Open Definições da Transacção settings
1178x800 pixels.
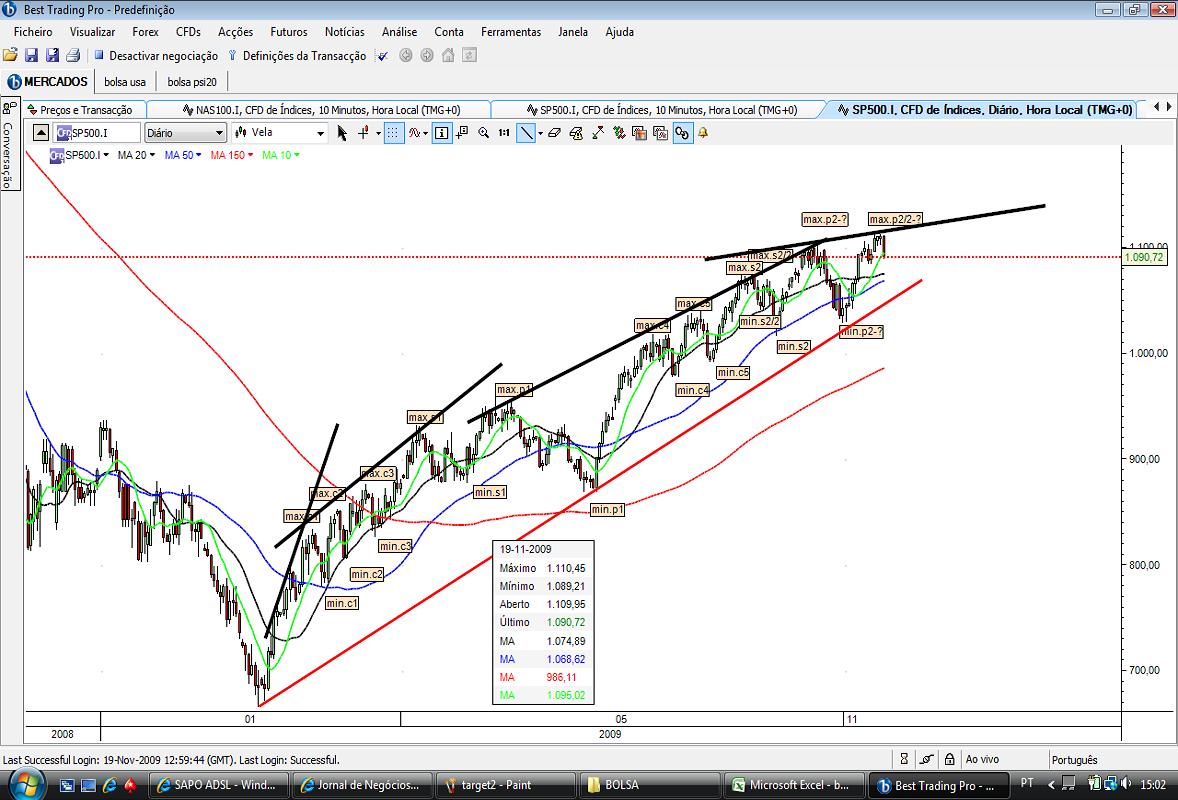point(297,56)
